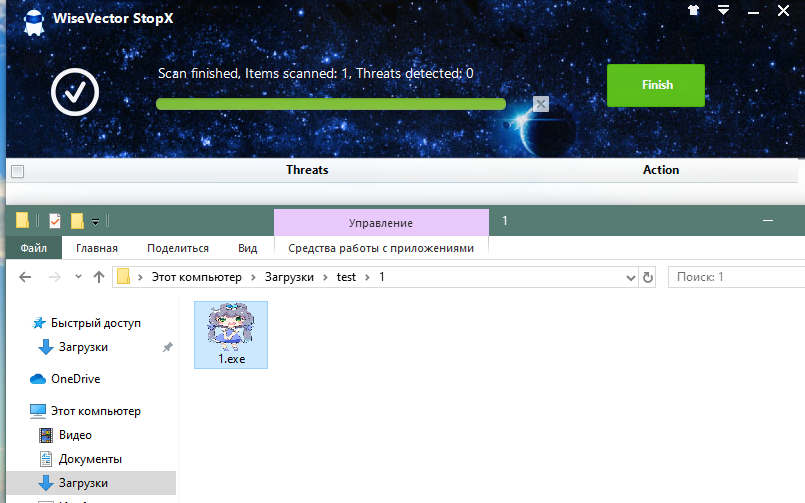
Task: Click the green Finish button
Action: click(656, 85)
